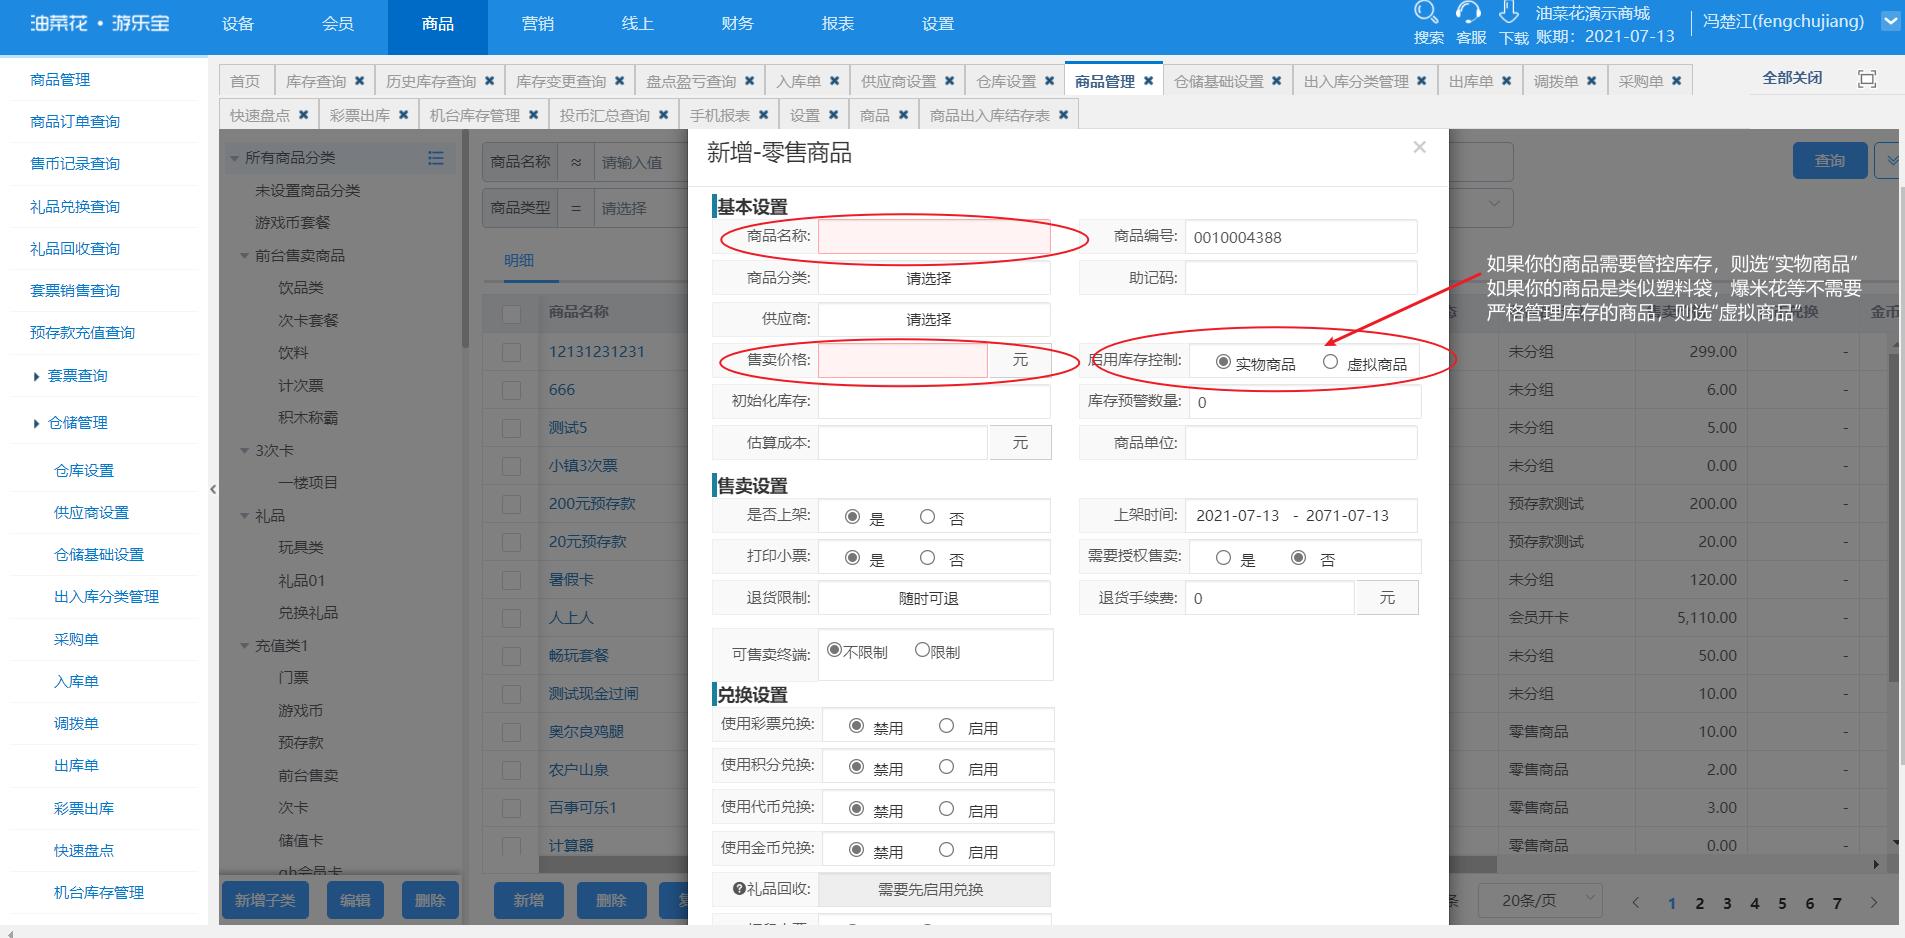Open 报表 top menu
The height and width of the screenshot is (938, 1905).
click(x=838, y=24)
